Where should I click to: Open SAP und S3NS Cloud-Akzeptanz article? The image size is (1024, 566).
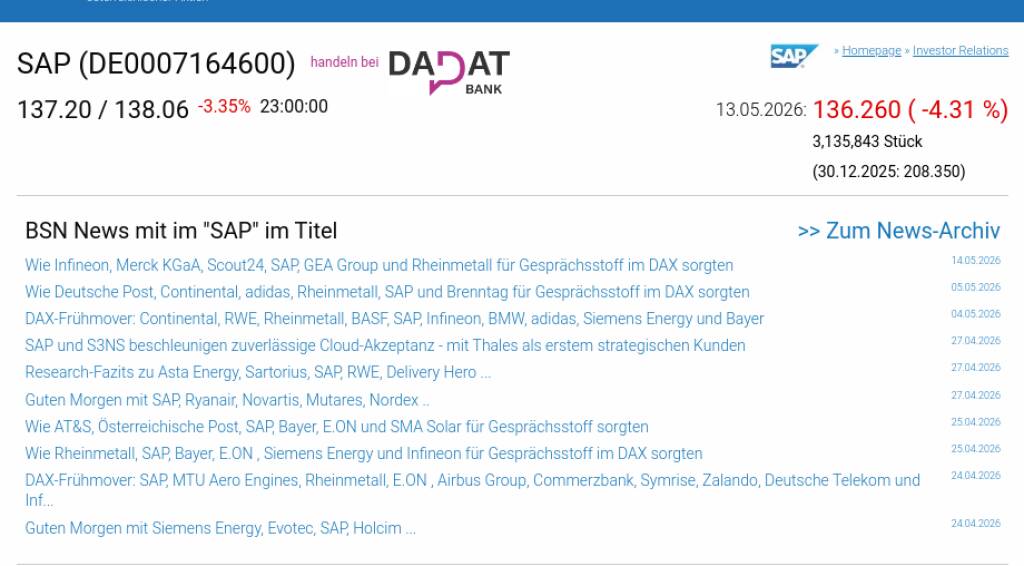[385, 345]
